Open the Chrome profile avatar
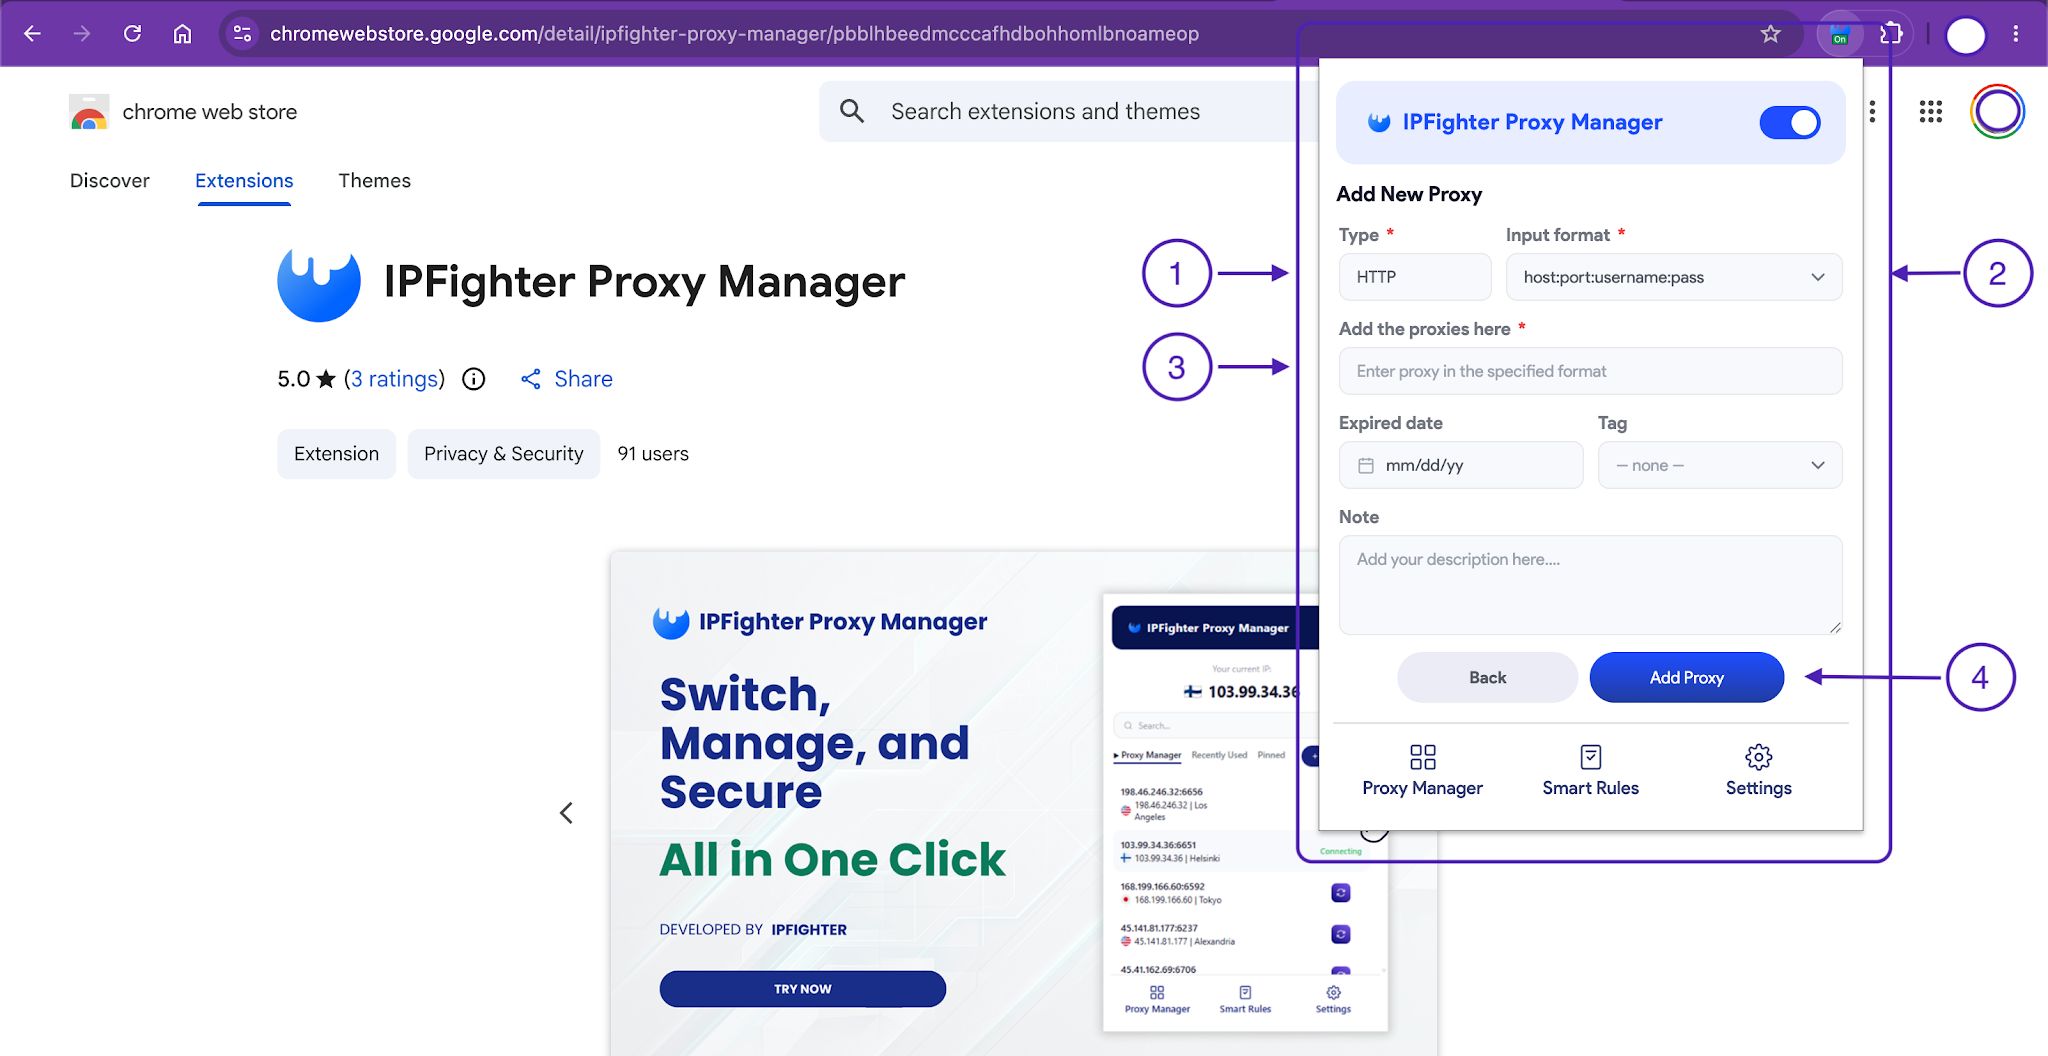Image resolution: width=2048 pixels, height=1056 pixels. coord(1965,35)
